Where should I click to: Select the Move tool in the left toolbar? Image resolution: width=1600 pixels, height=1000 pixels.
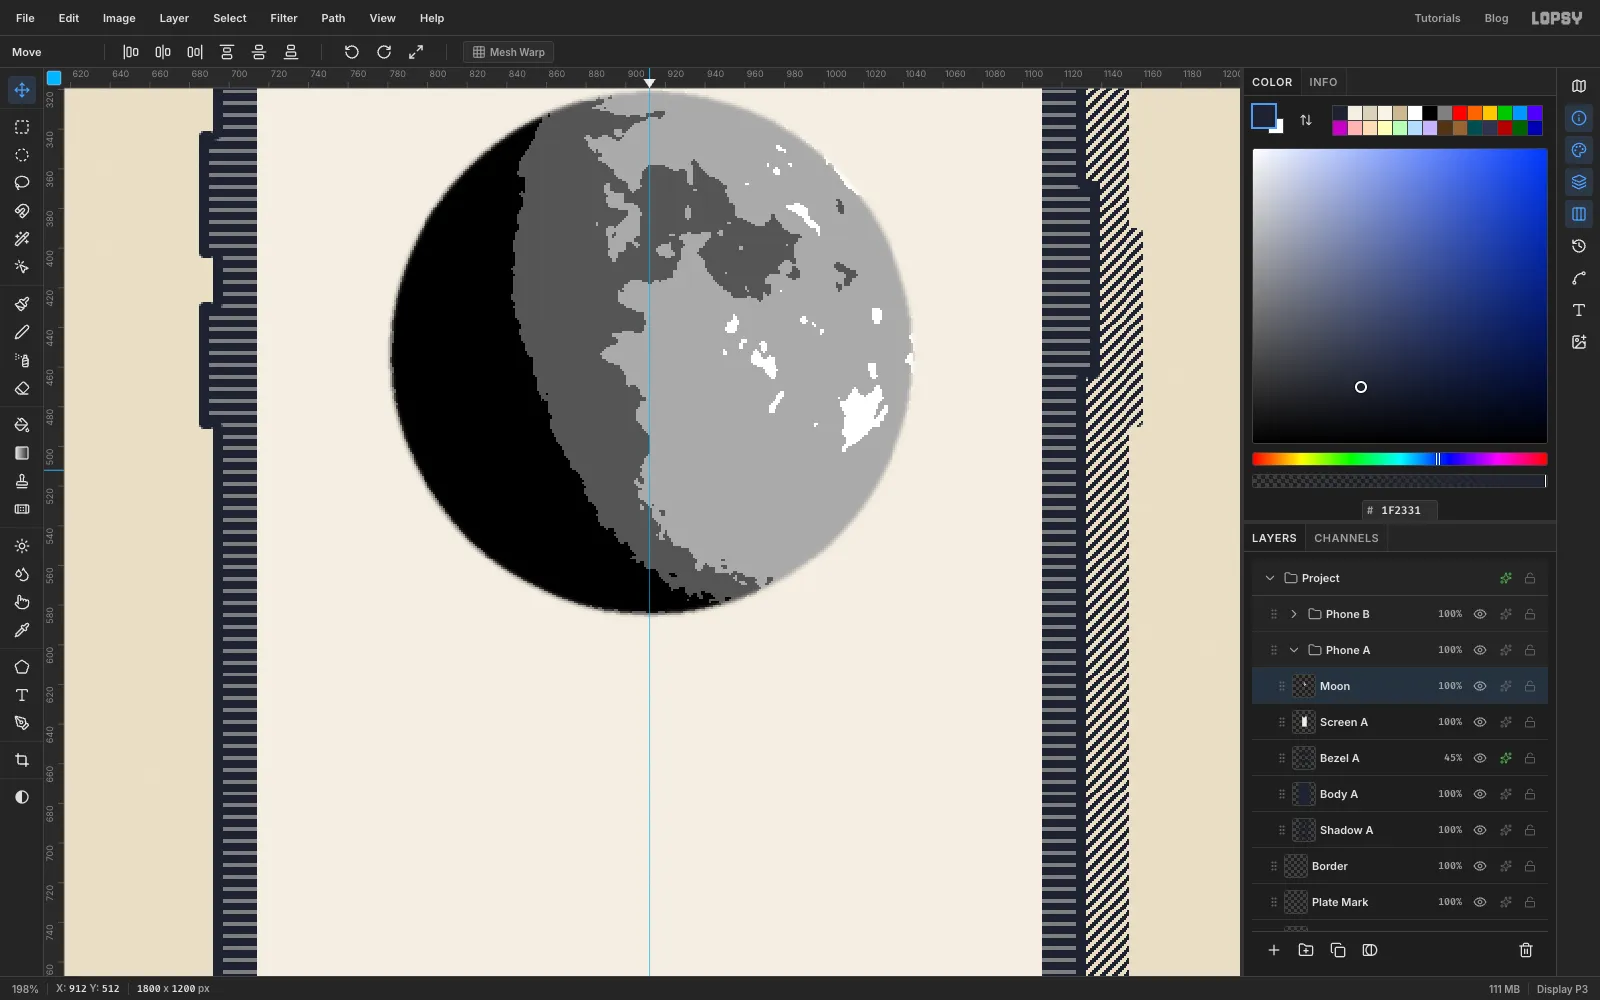pos(22,90)
